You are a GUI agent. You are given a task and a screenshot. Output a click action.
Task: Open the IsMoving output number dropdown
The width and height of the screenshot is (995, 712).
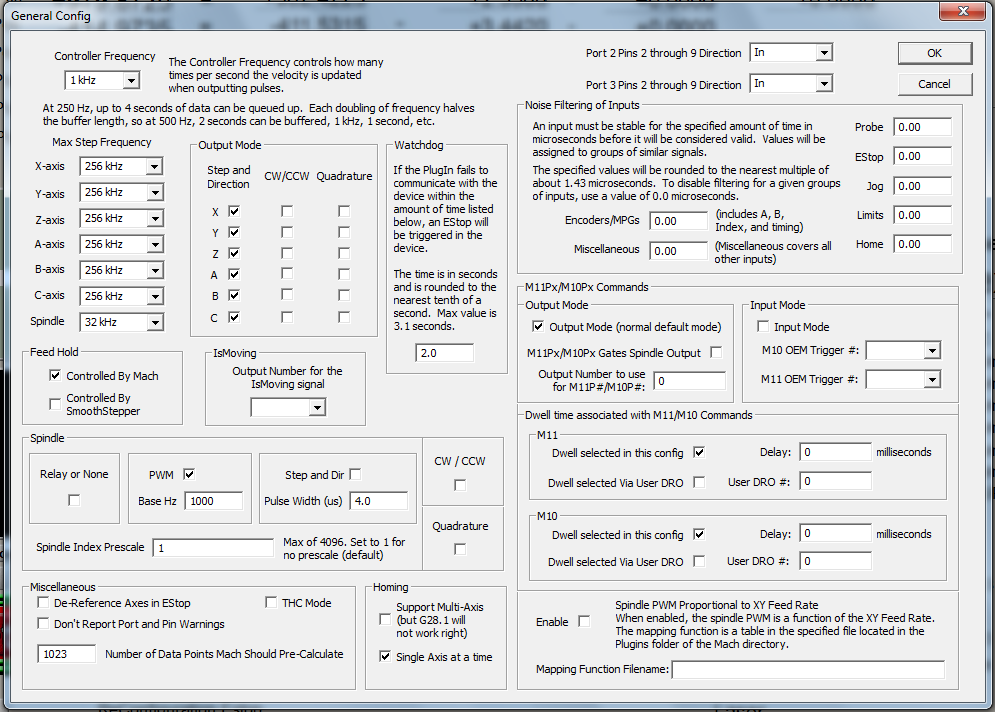click(316, 407)
